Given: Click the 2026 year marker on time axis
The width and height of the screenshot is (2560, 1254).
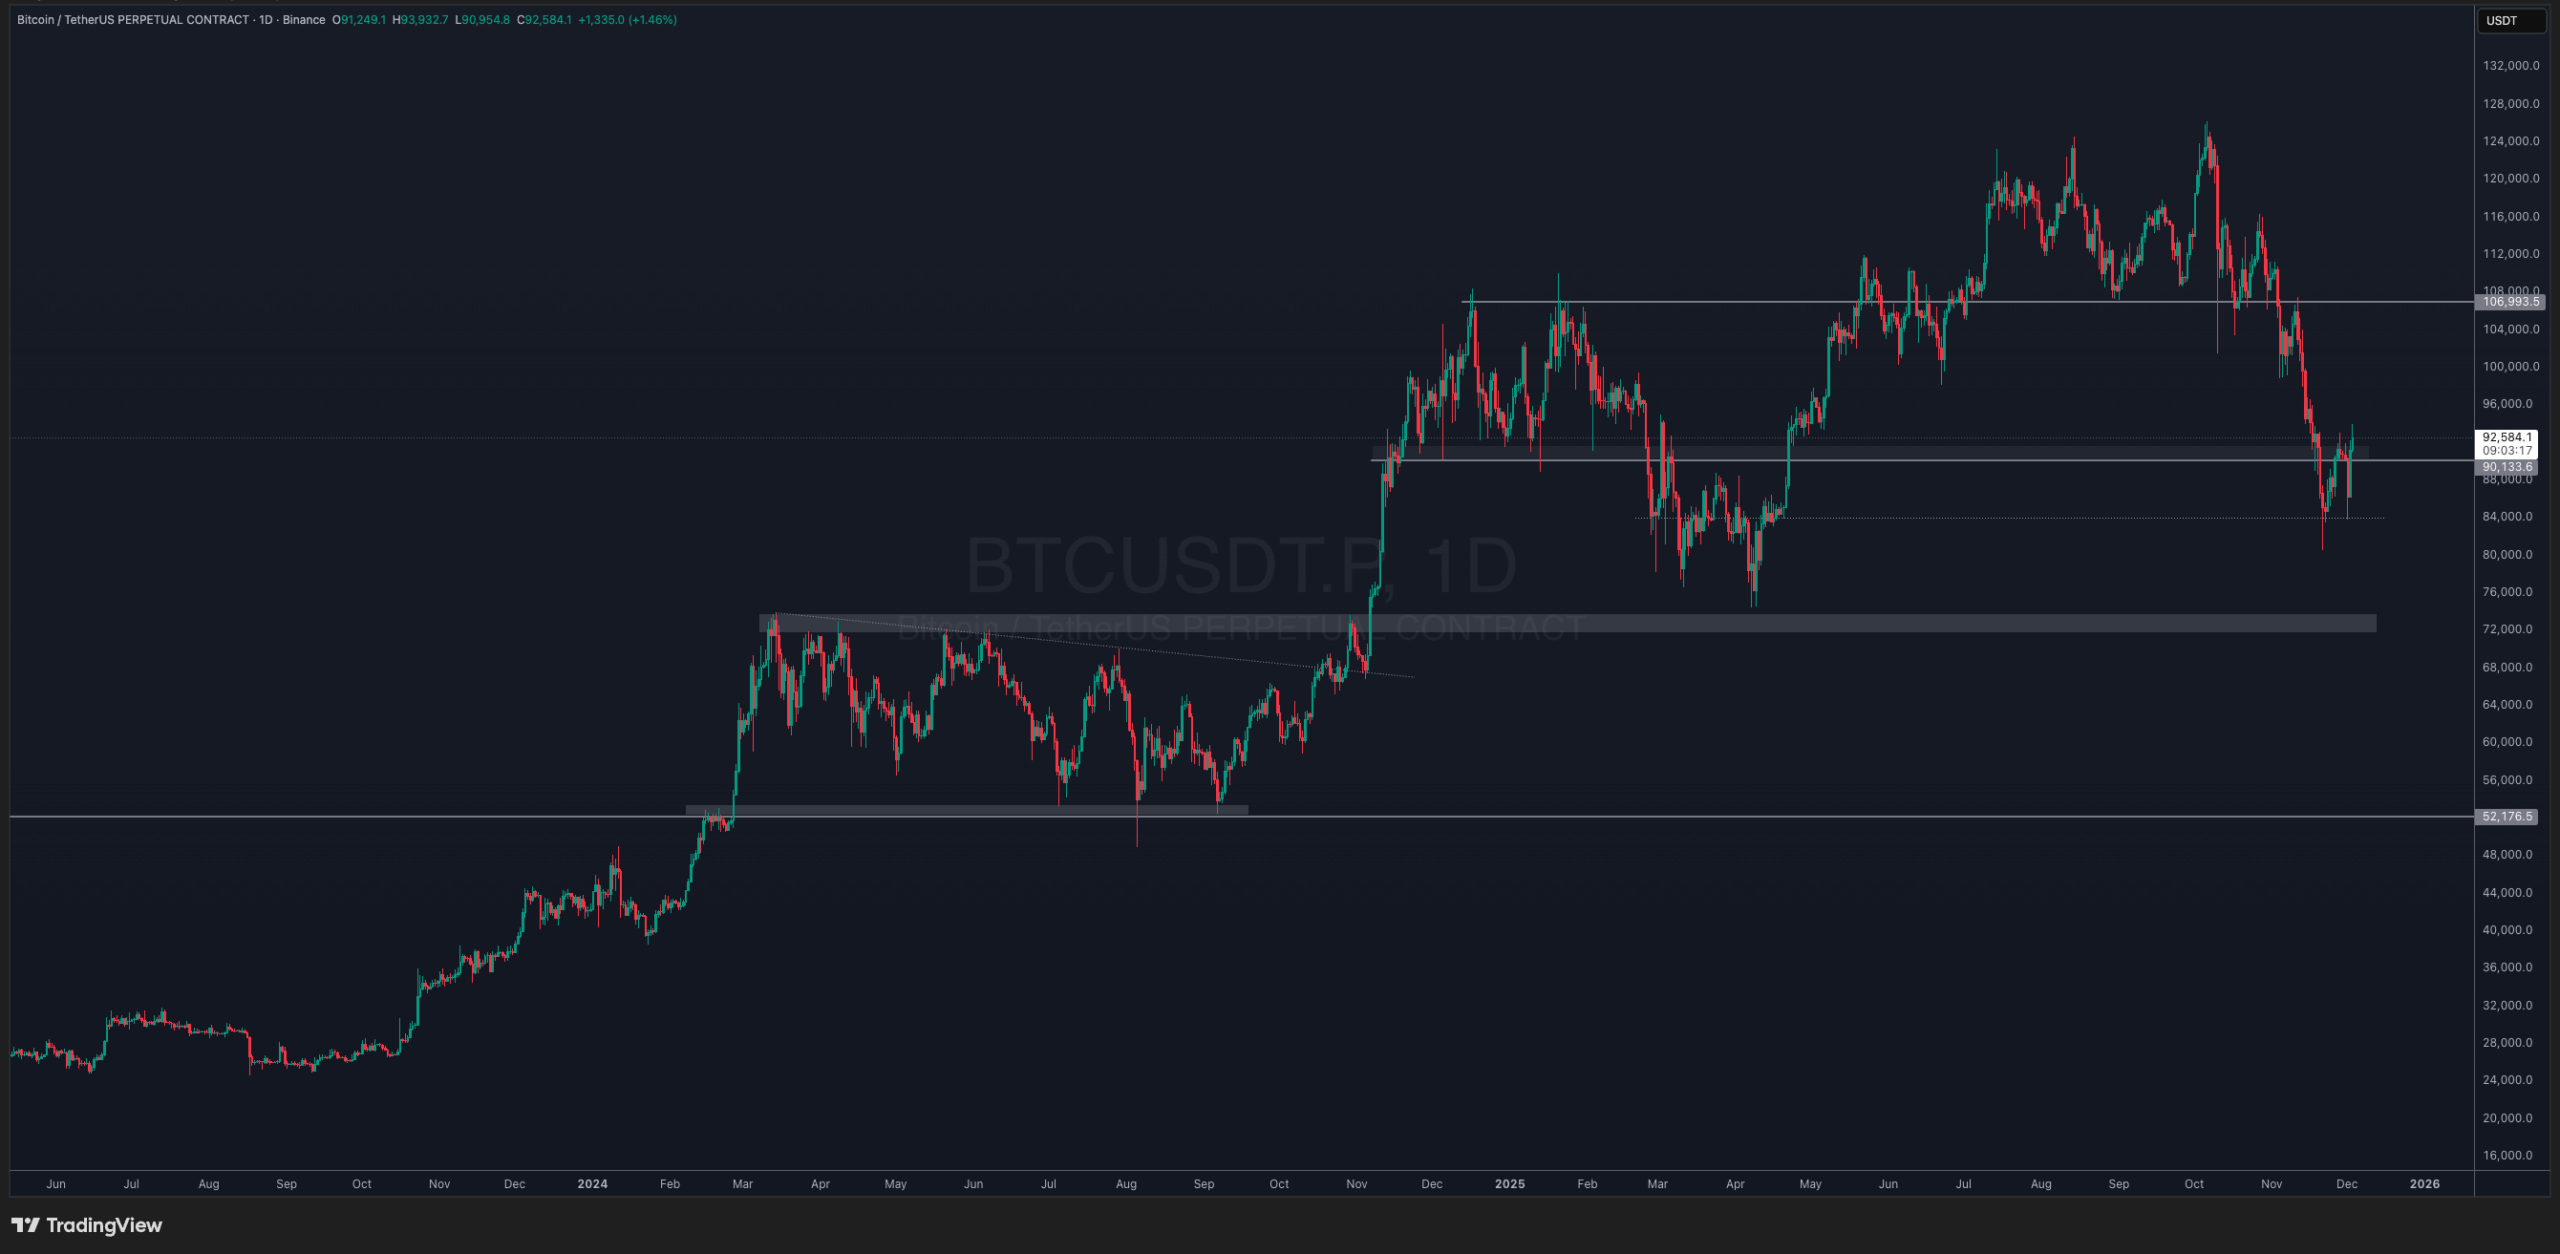Looking at the screenshot, I should 2424,1184.
